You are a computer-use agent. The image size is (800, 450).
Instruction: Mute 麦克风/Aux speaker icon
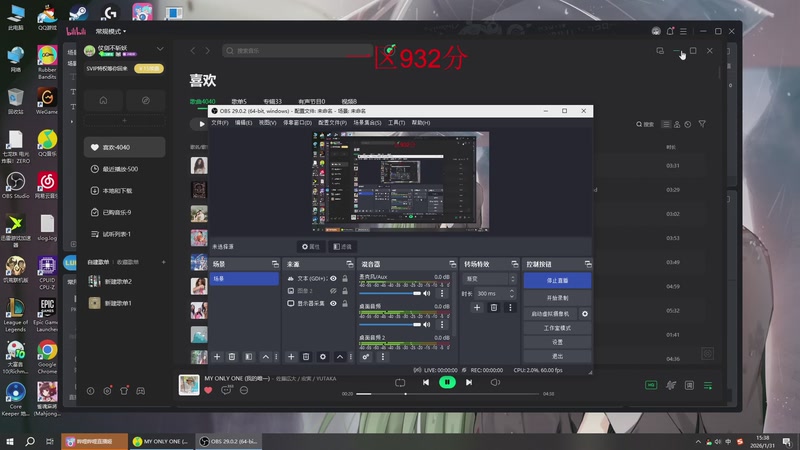point(427,293)
